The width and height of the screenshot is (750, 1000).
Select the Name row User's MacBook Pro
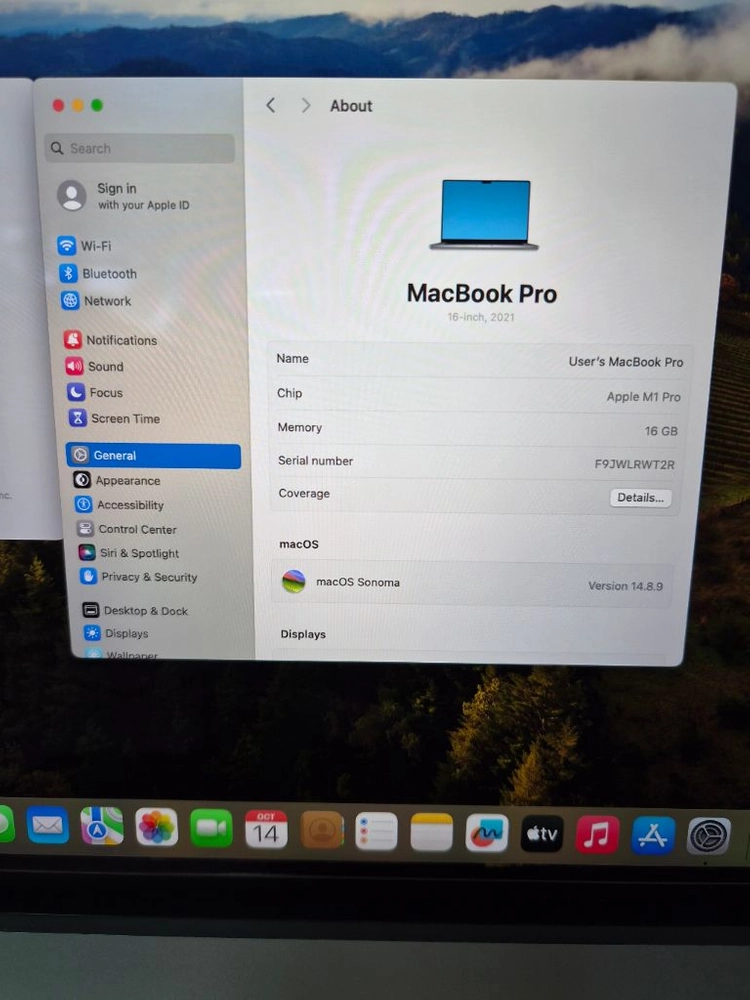pyautogui.click(x=479, y=360)
